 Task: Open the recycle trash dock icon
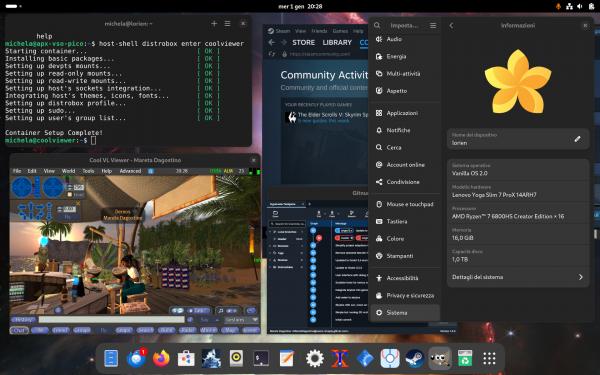click(x=465, y=359)
